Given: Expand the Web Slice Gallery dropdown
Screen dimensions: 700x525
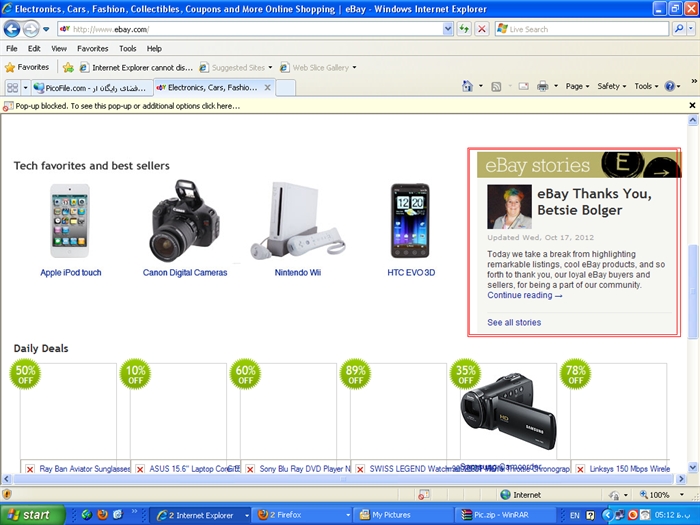Looking at the screenshot, I should coord(354,67).
